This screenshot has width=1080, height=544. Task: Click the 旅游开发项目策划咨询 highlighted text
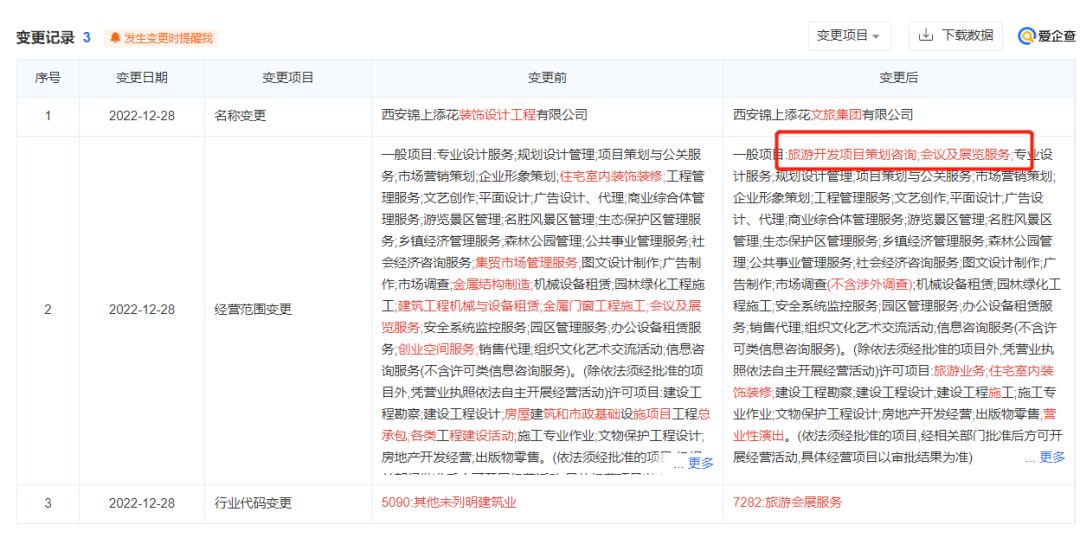tap(851, 155)
